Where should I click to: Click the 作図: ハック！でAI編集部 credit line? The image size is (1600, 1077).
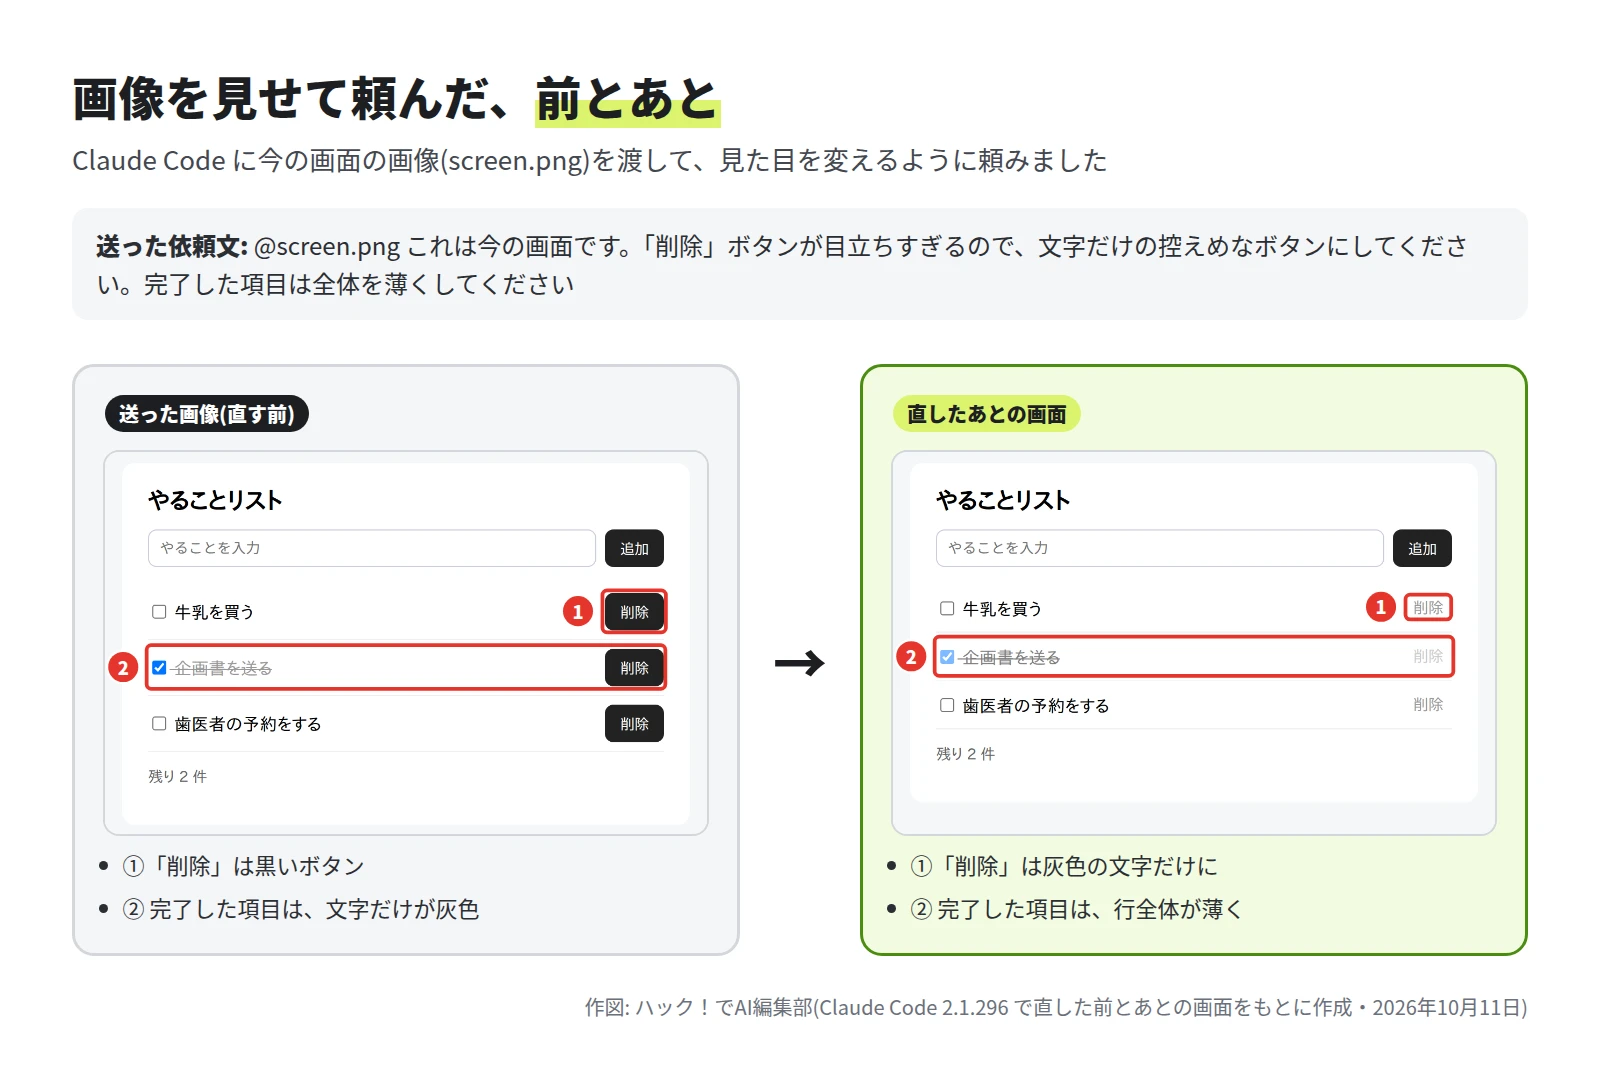click(1056, 1008)
